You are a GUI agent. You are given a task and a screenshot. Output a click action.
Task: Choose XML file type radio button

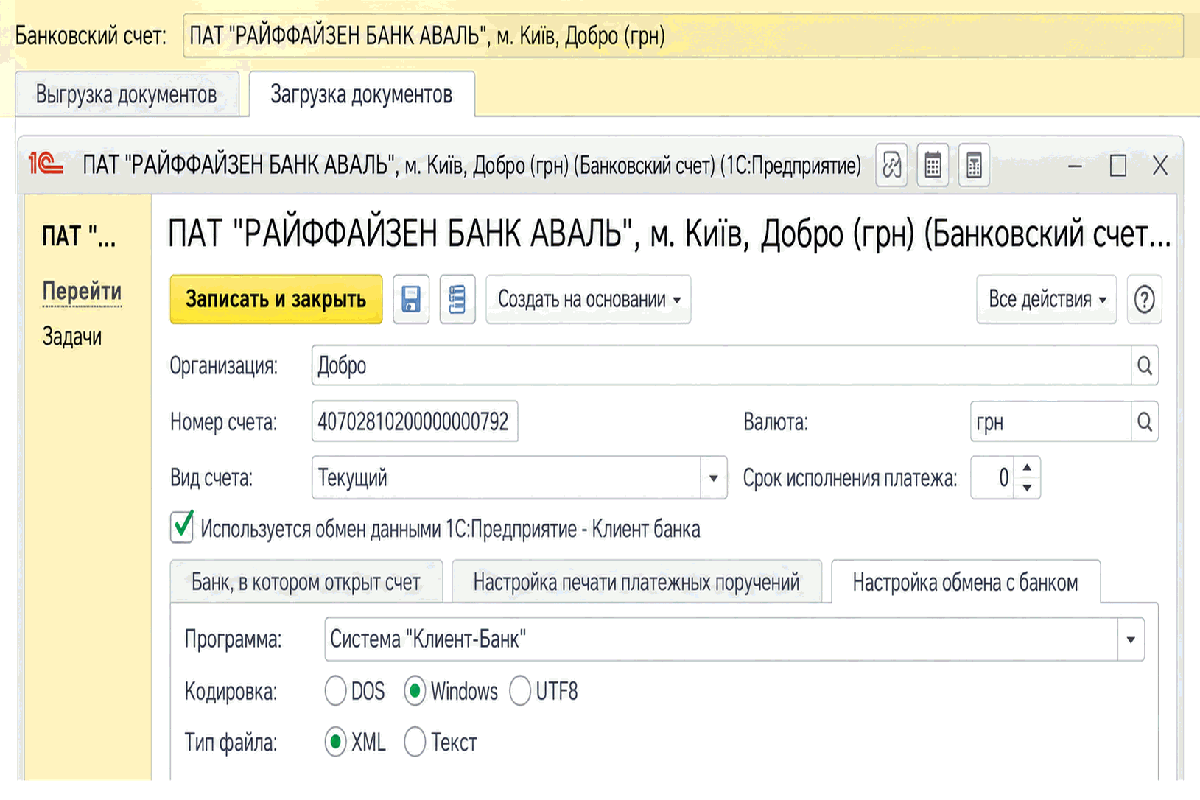(336, 742)
